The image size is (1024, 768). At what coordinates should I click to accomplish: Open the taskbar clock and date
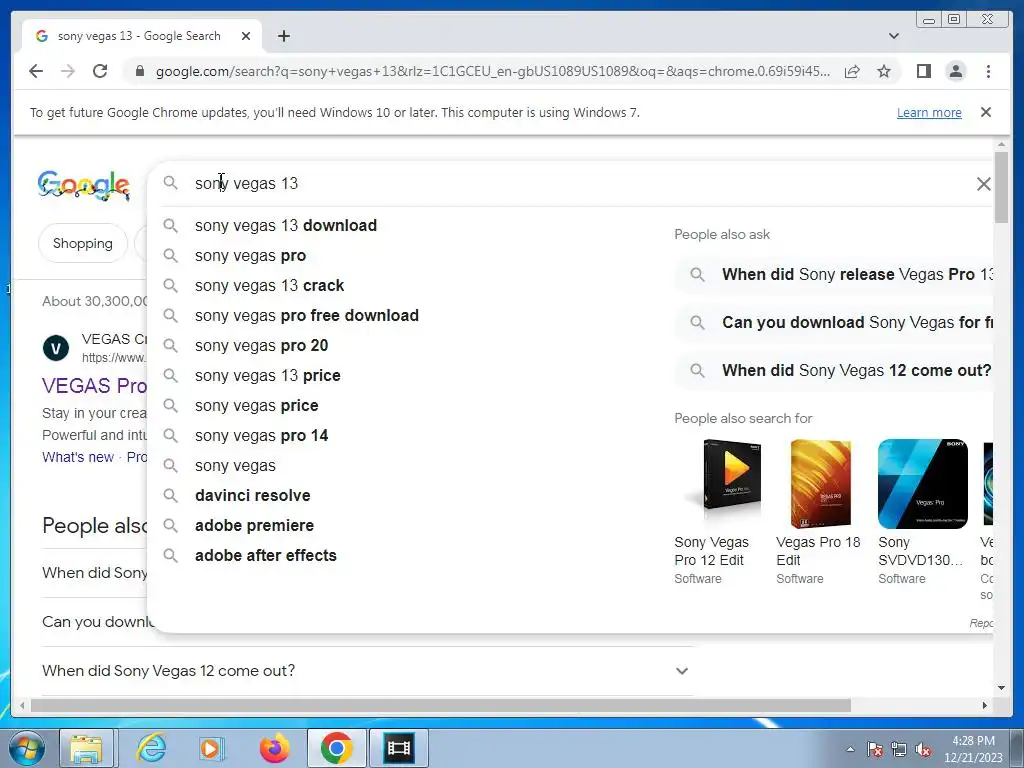[x=973, y=749]
